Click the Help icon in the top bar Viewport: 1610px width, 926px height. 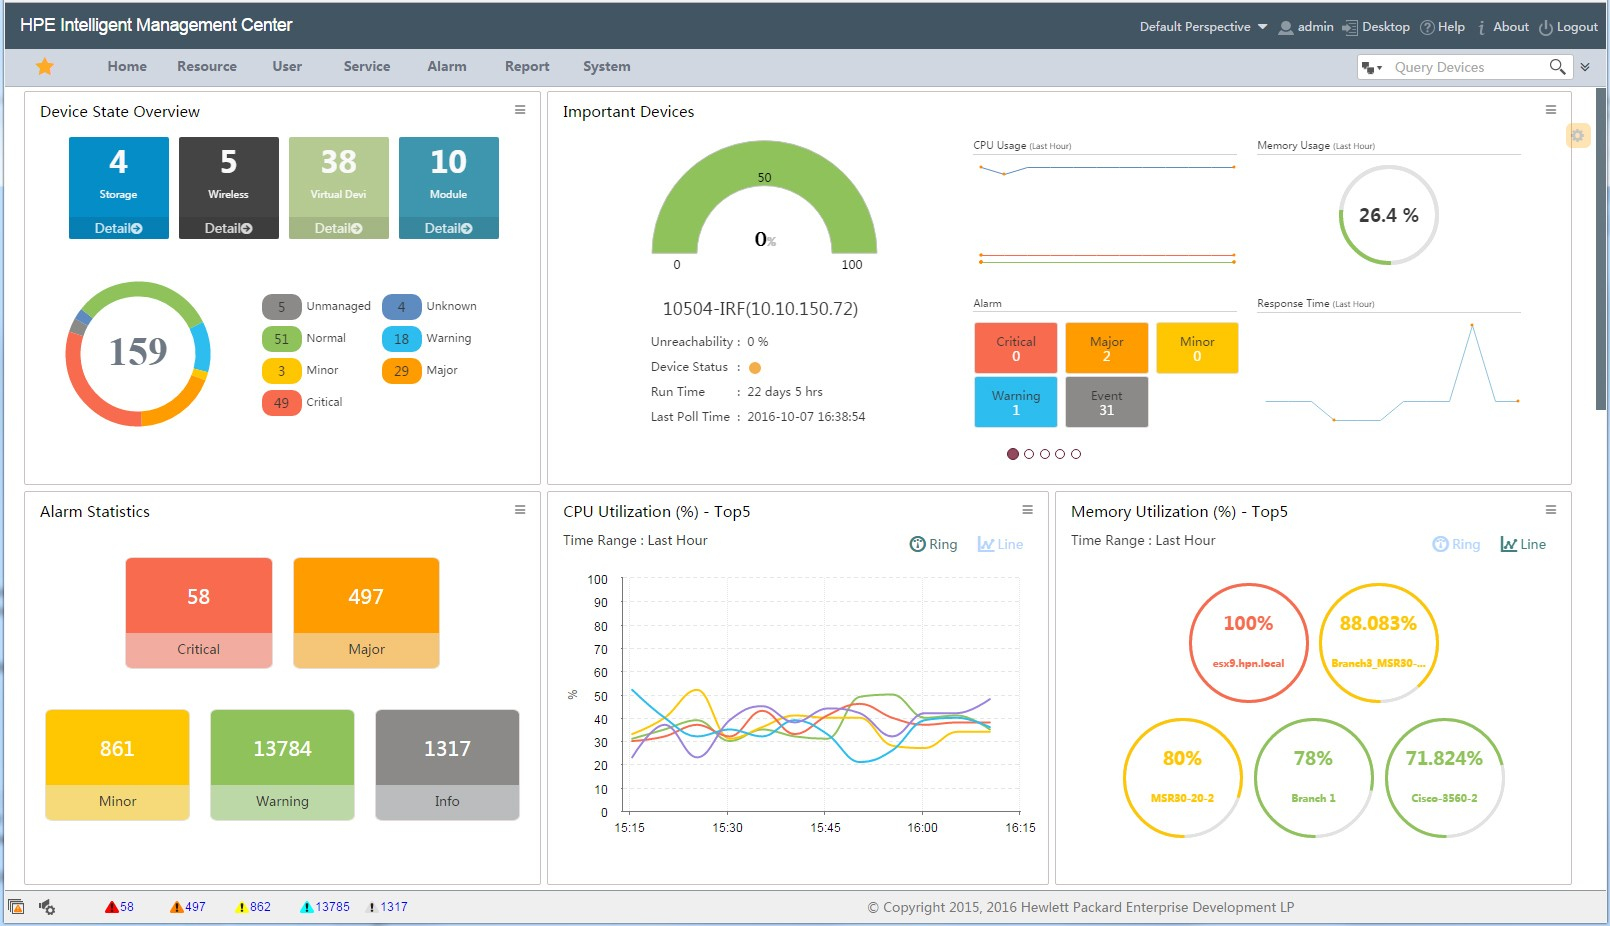1429,27
